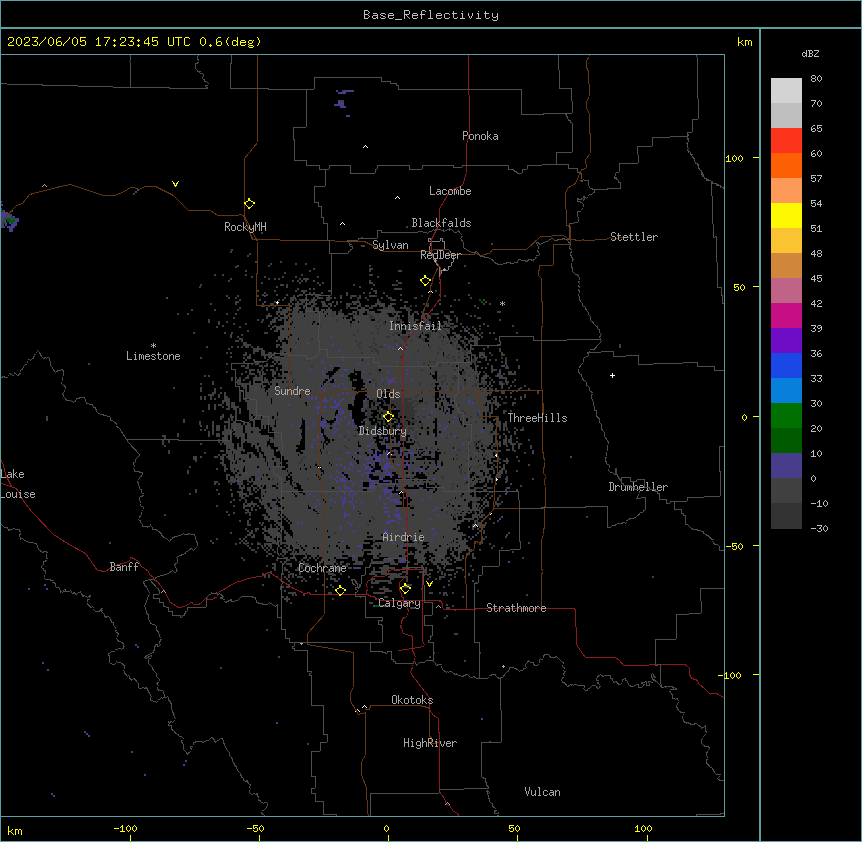Click the Strathmore town label
The image size is (862, 842).
pyautogui.click(x=516, y=608)
